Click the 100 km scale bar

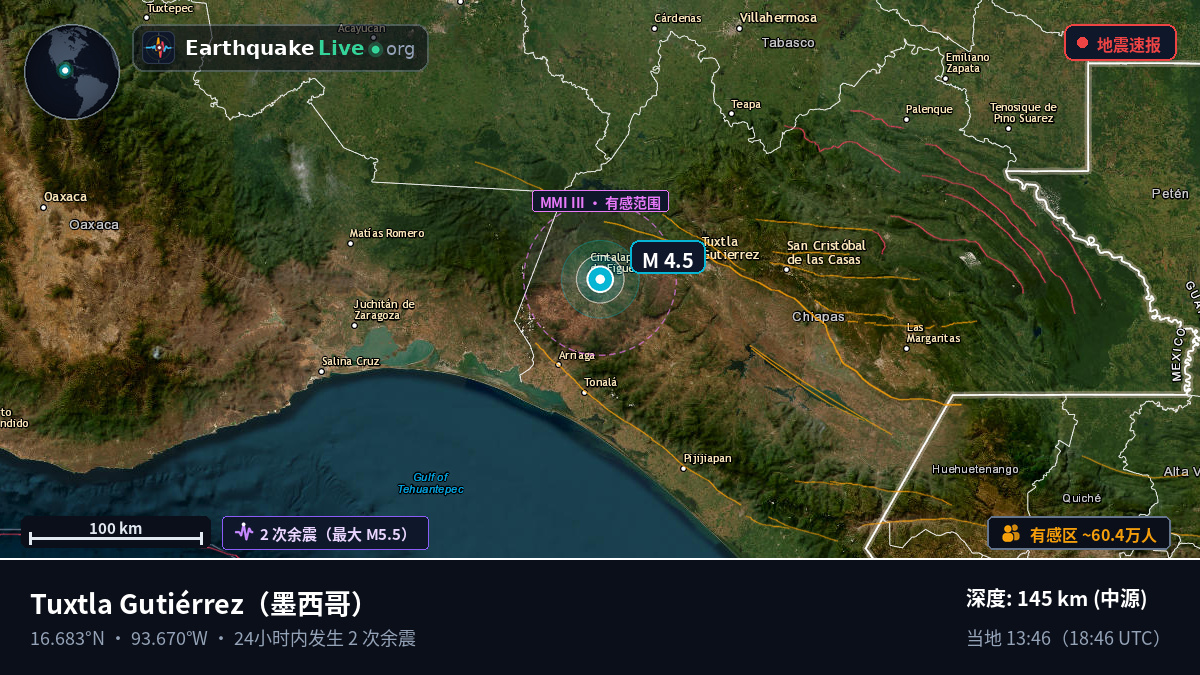coord(116,533)
